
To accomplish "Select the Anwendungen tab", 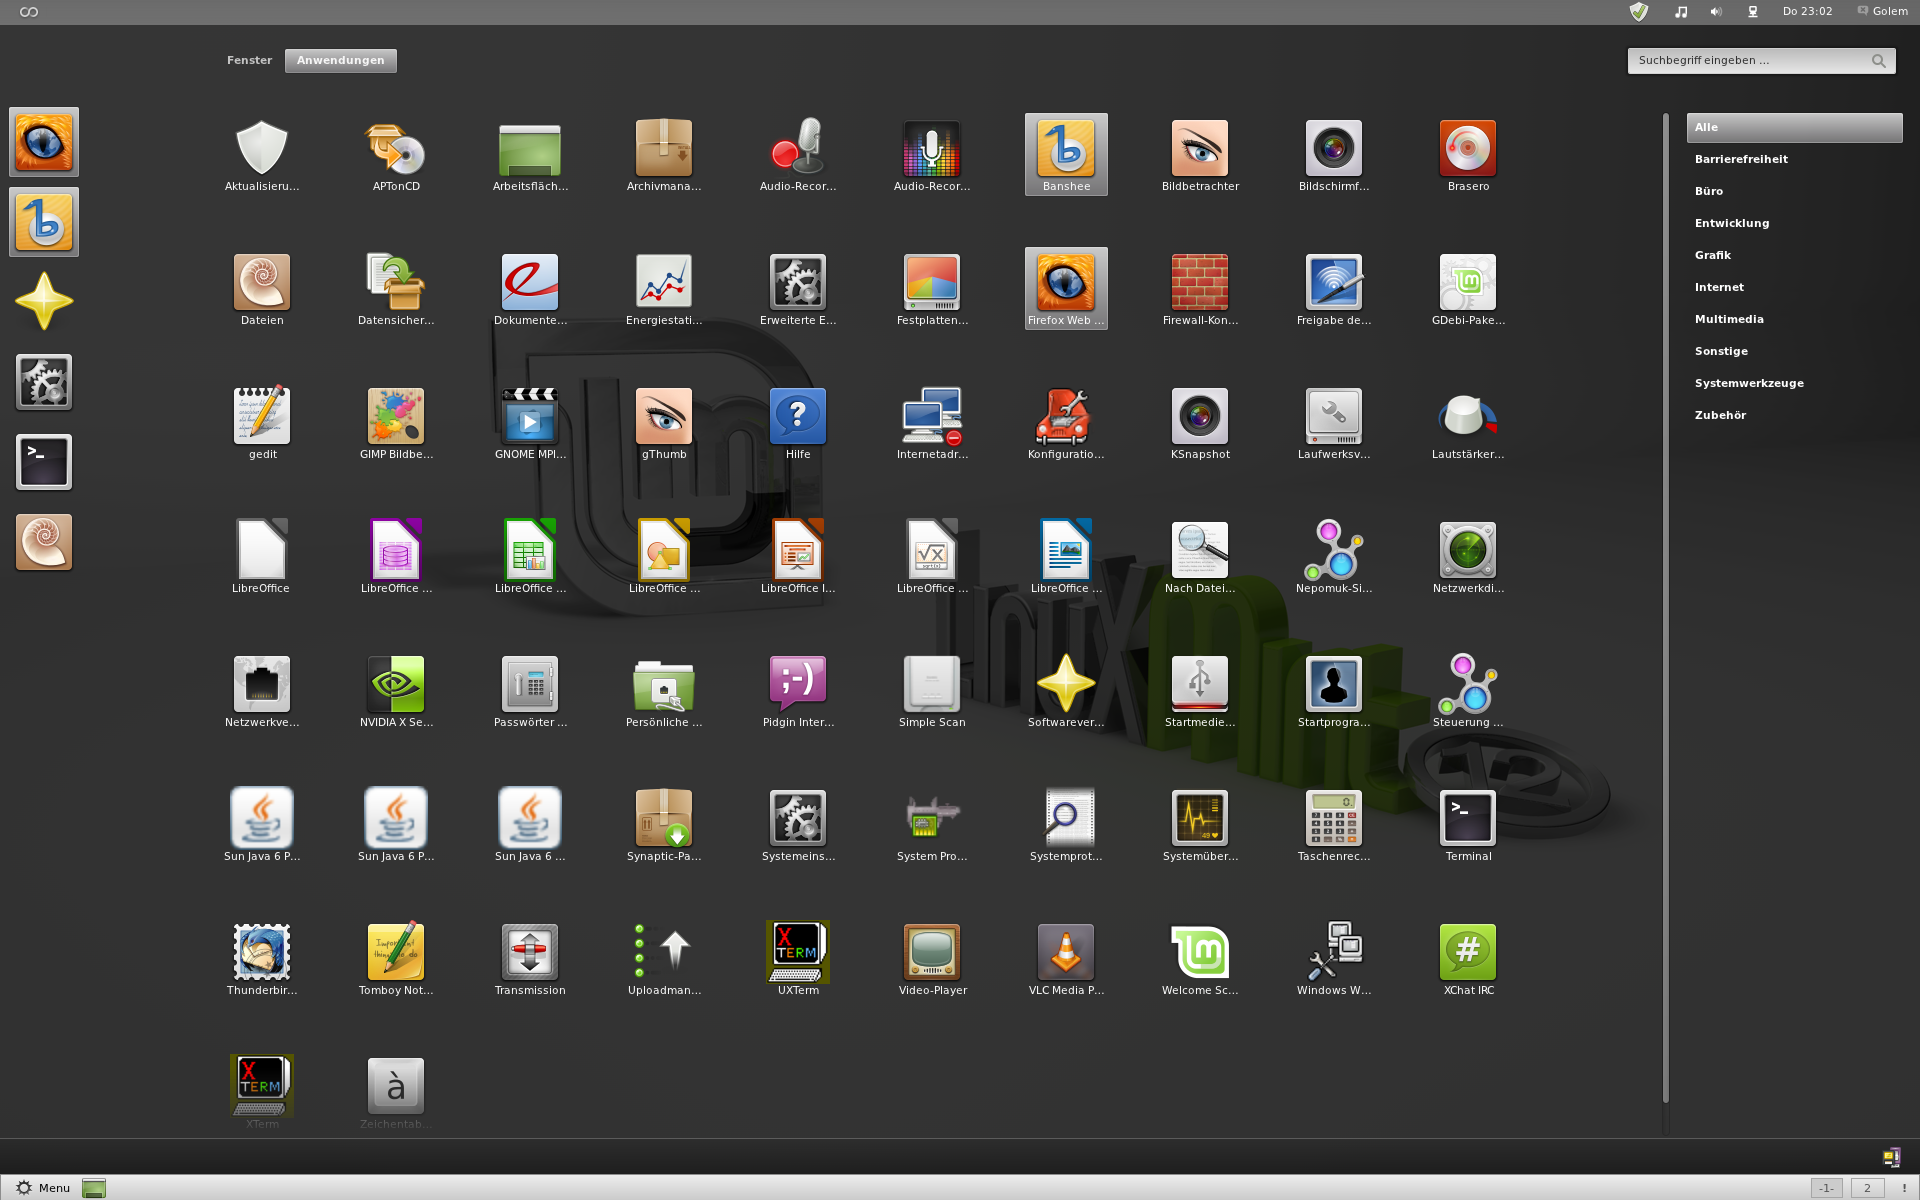I will click(341, 60).
